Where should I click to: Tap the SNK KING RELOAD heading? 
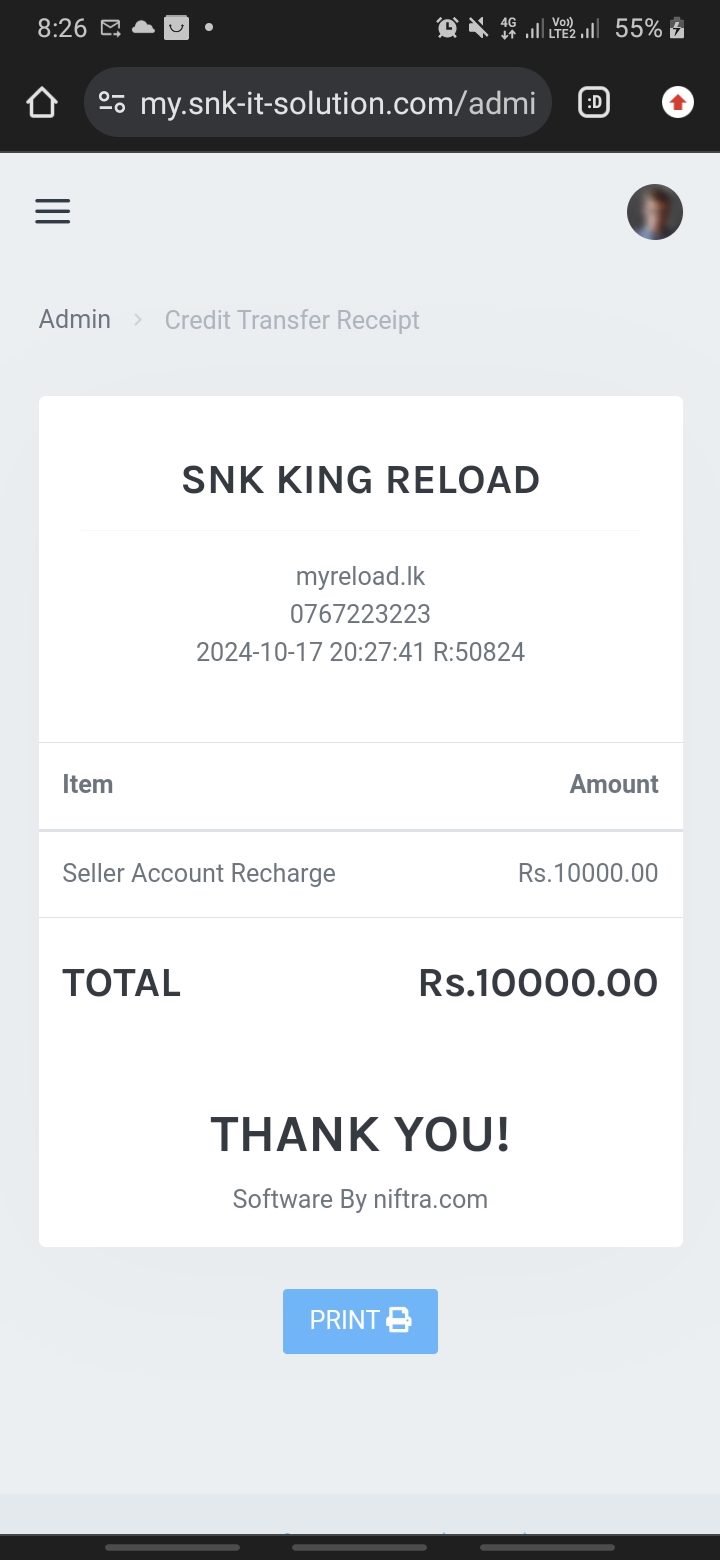(360, 480)
